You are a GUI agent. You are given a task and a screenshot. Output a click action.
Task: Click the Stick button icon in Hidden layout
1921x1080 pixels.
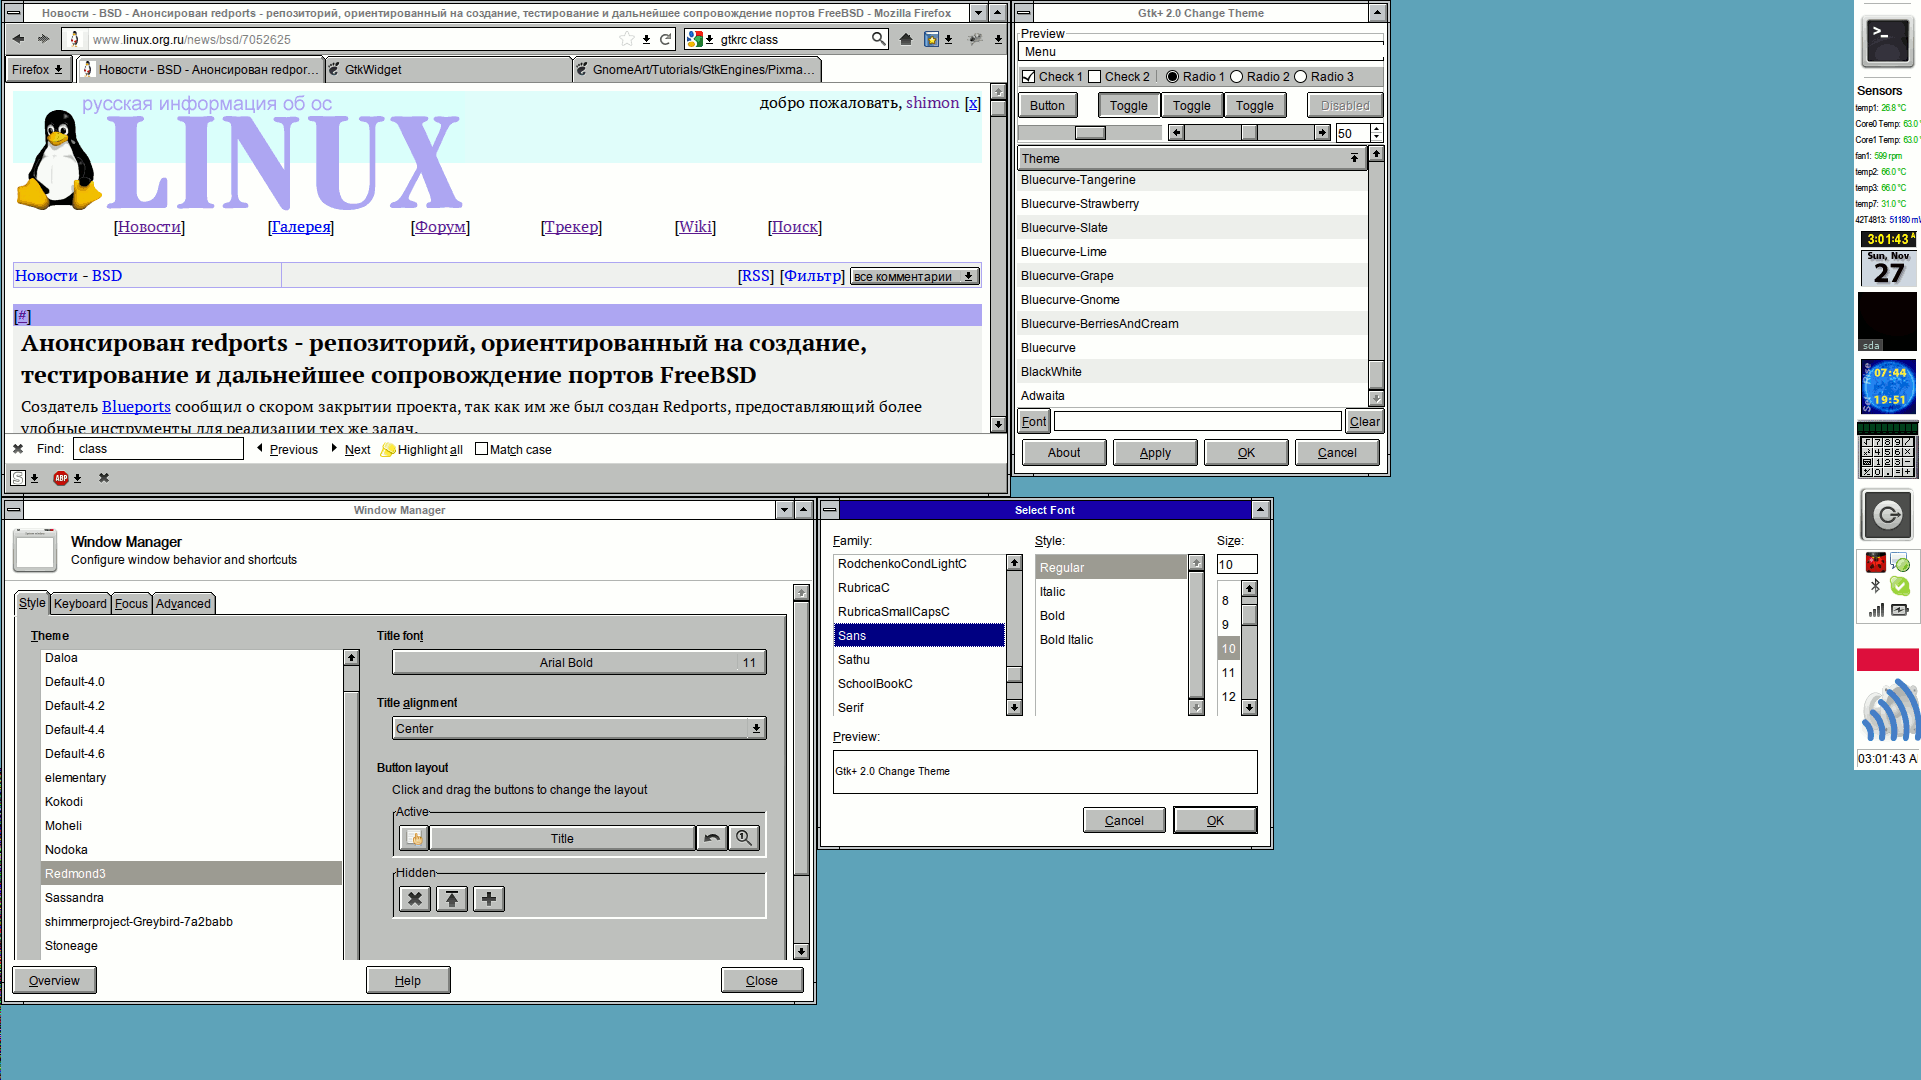[489, 899]
